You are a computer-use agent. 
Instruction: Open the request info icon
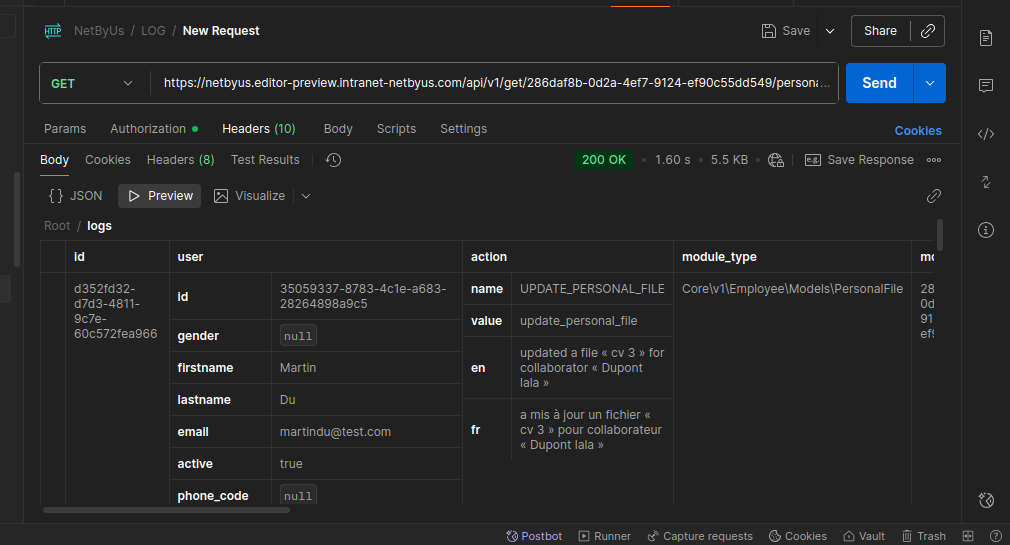(x=986, y=230)
